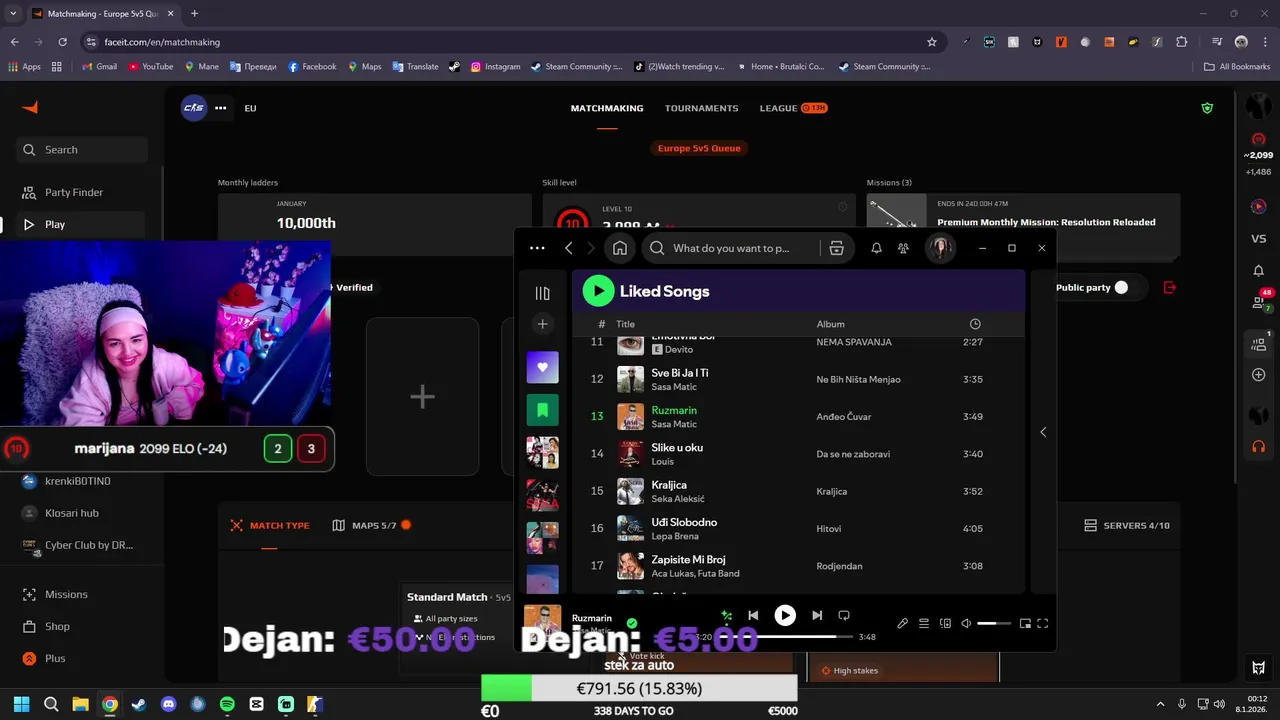
Task: Open Spotify three-dots menu
Action: pos(537,248)
